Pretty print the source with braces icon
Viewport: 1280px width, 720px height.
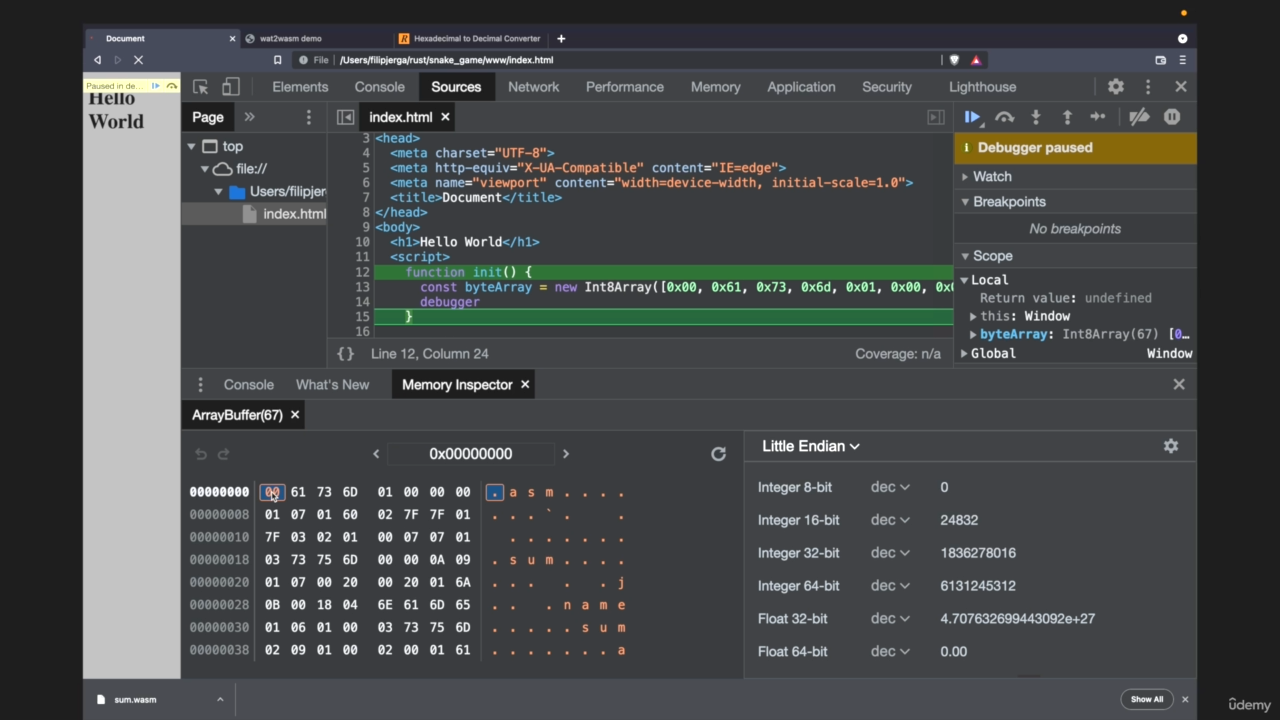[345, 354]
